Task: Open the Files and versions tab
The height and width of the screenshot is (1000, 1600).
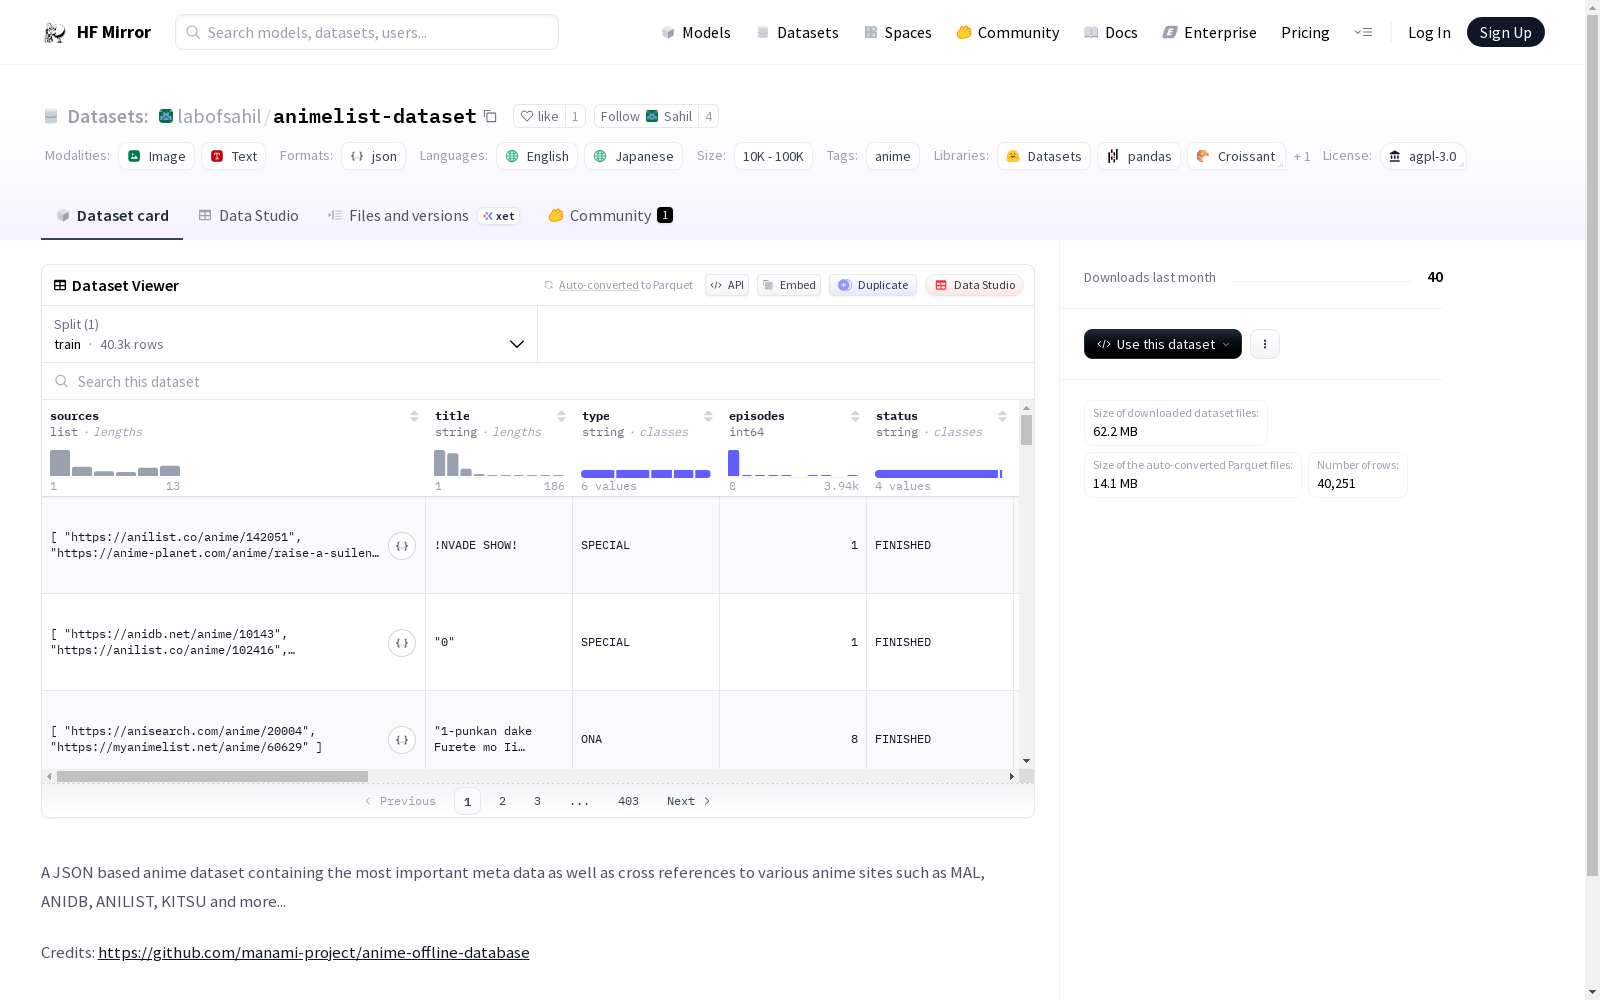Action: pyautogui.click(x=424, y=216)
